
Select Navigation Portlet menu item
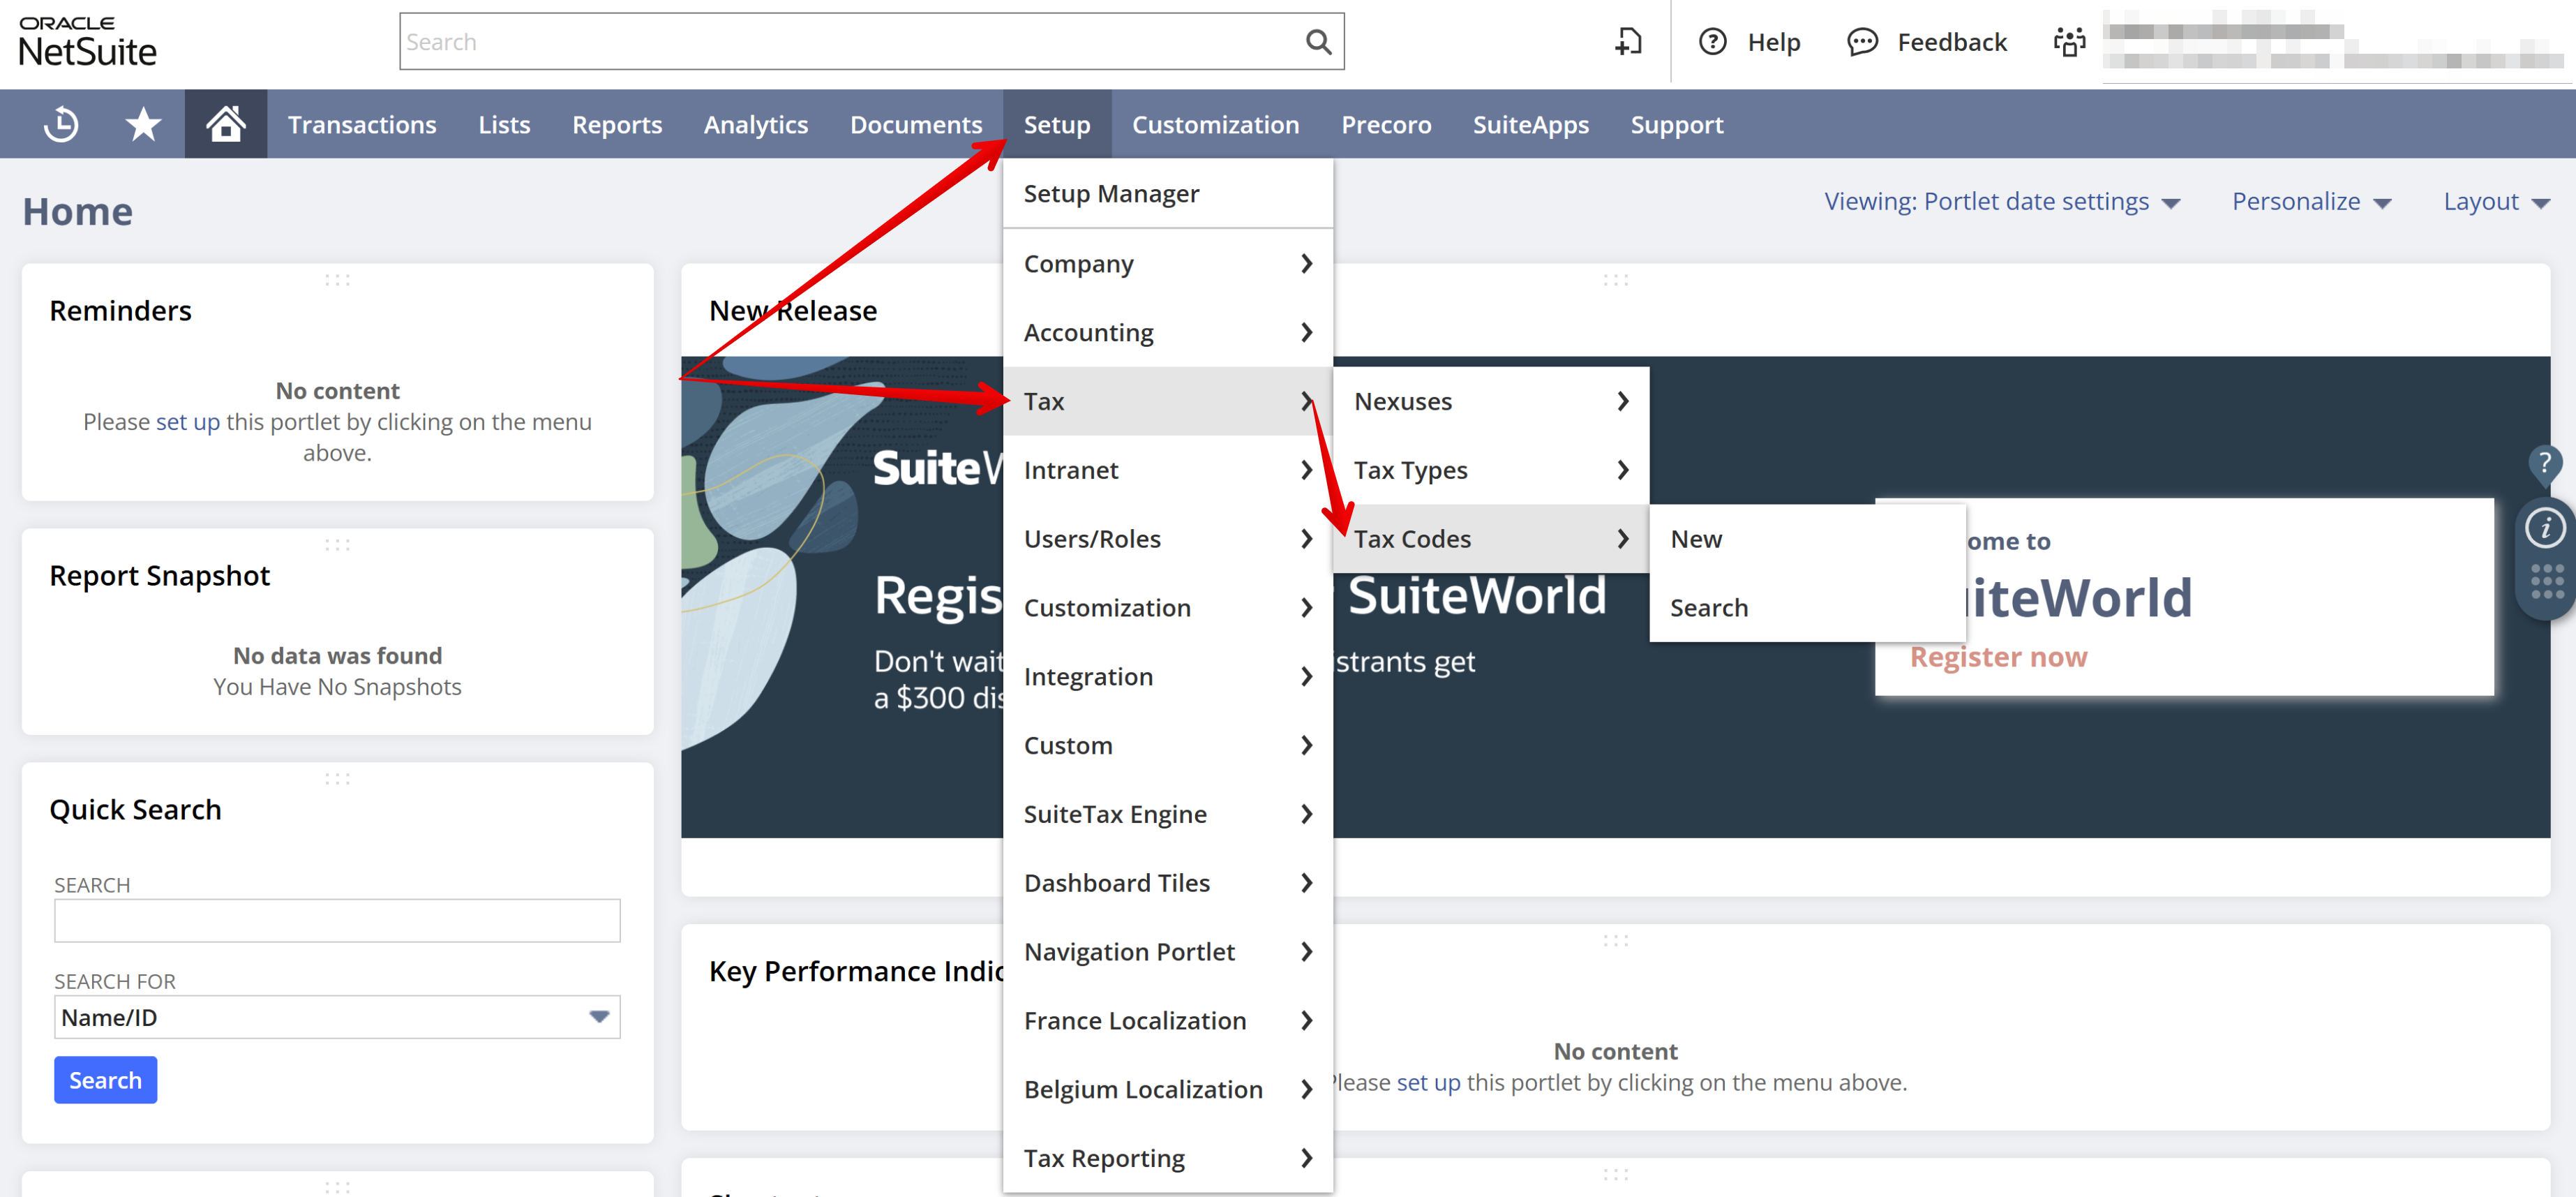tap(1167, 953)
